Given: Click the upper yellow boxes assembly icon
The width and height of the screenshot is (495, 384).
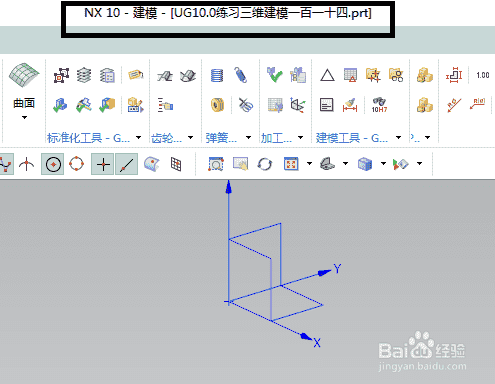Looking at the screenshot, I should (x=425, y=75).
